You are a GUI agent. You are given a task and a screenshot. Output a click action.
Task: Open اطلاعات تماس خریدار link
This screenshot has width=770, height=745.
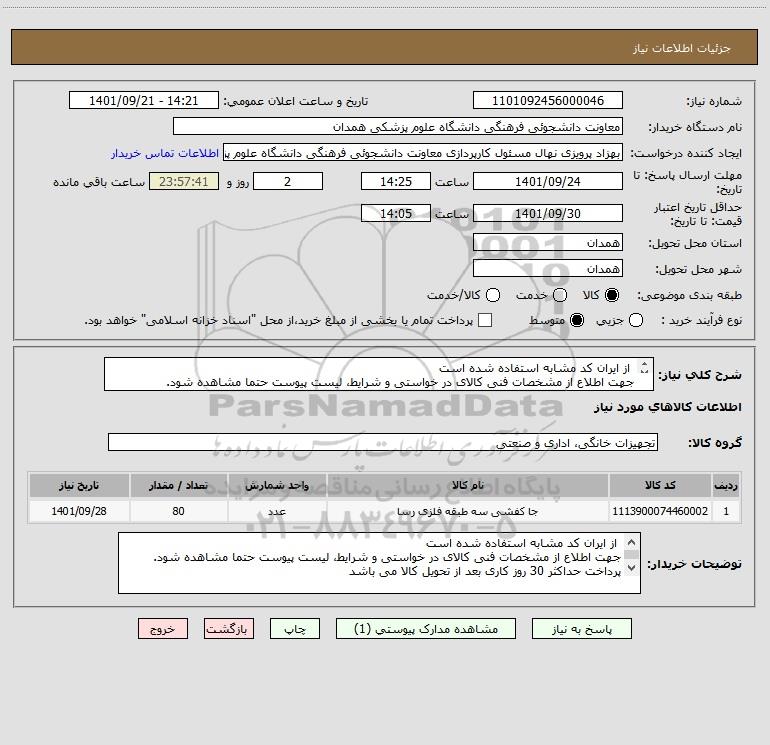pos(165,153)
